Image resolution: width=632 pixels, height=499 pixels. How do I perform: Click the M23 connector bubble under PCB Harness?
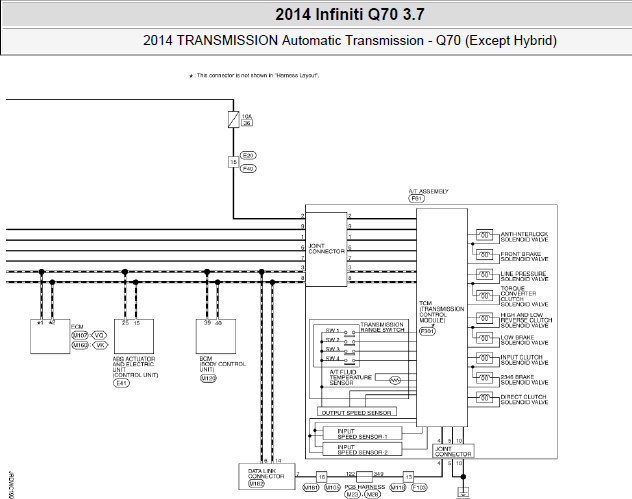tap(352, 495)
